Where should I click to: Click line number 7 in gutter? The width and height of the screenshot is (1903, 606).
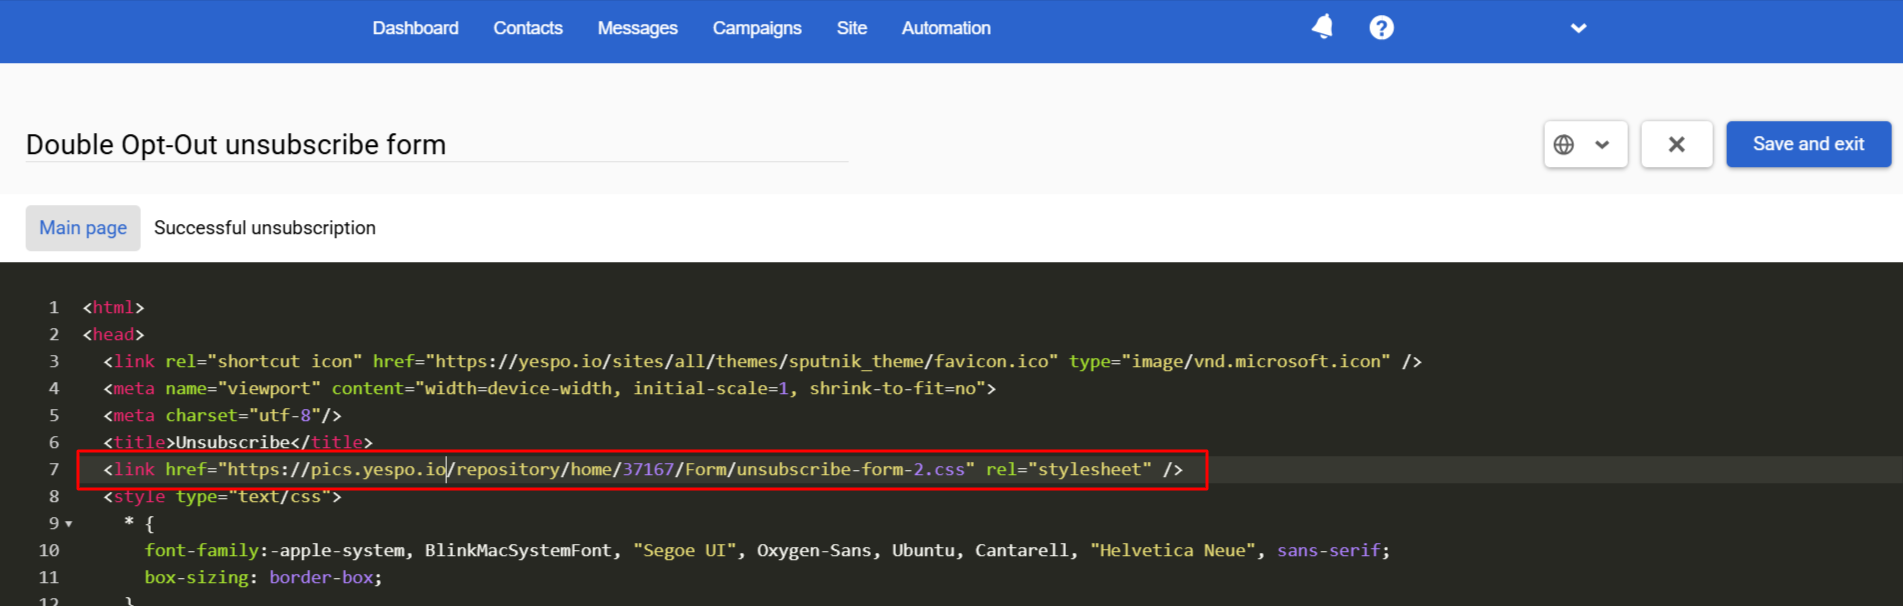pos(54,469)
